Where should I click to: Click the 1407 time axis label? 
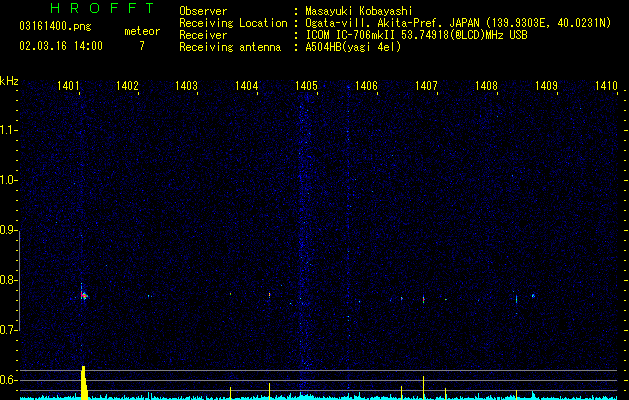point(426,85)
